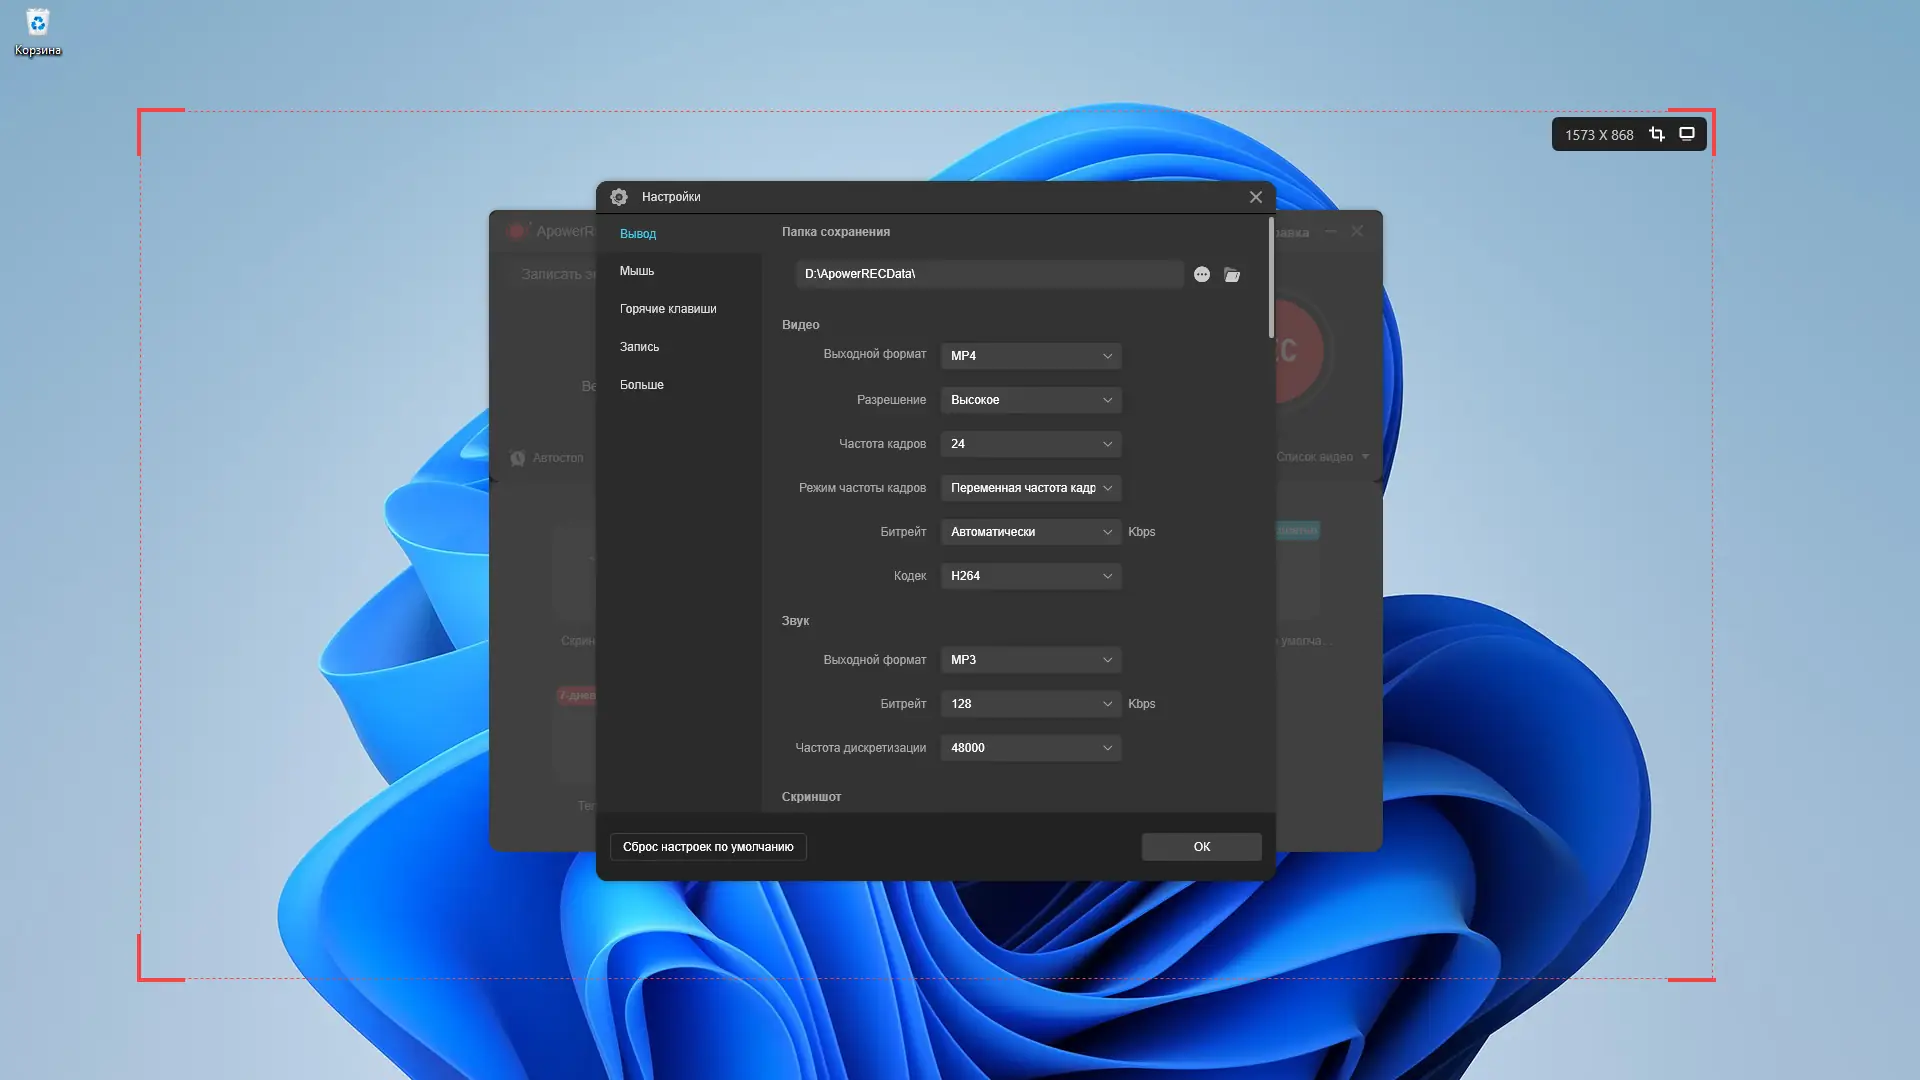
Task: Select the Запись tab in sidebar
Action: (639, 347)
